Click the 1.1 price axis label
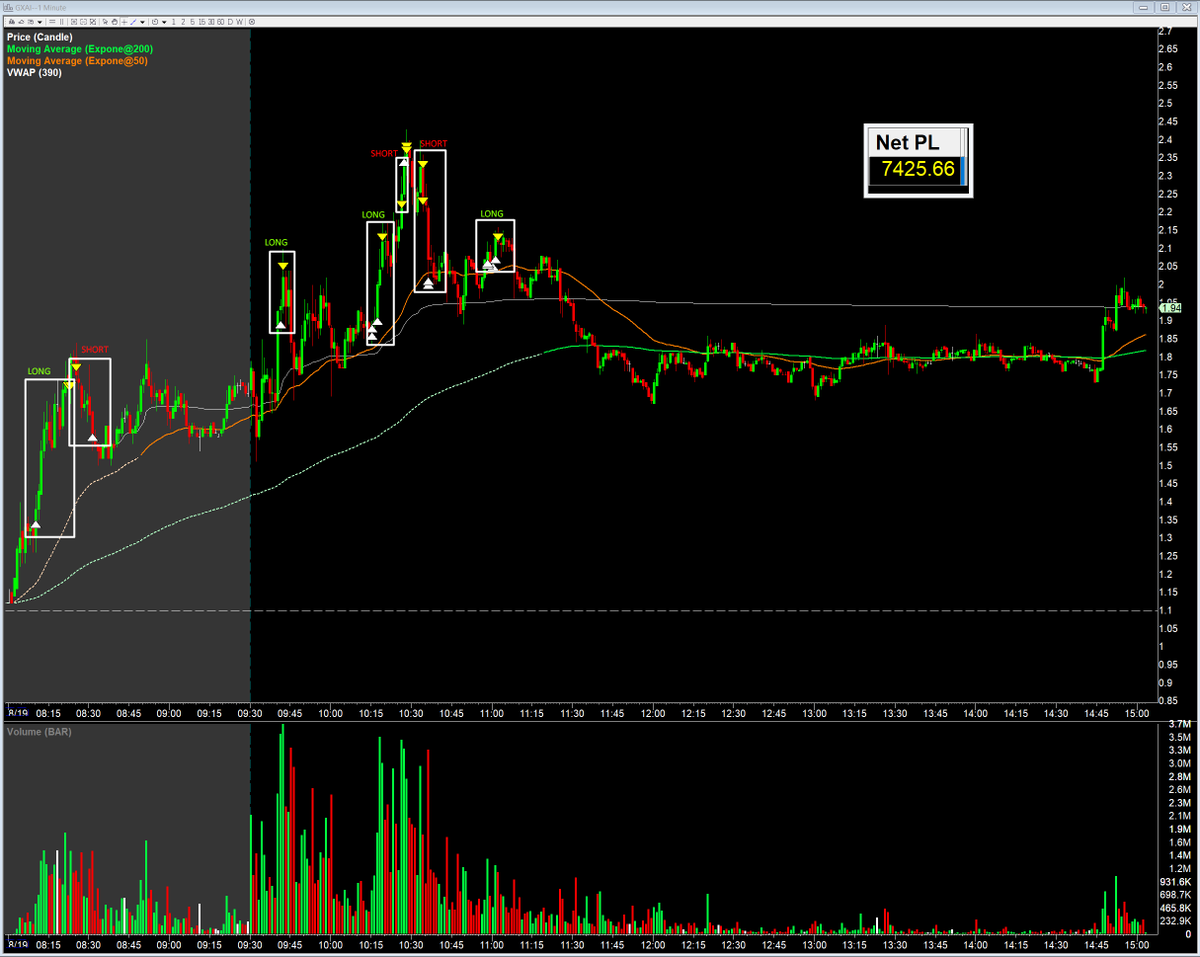Viewport: 1200px width, 957px height. (1164, 610)
